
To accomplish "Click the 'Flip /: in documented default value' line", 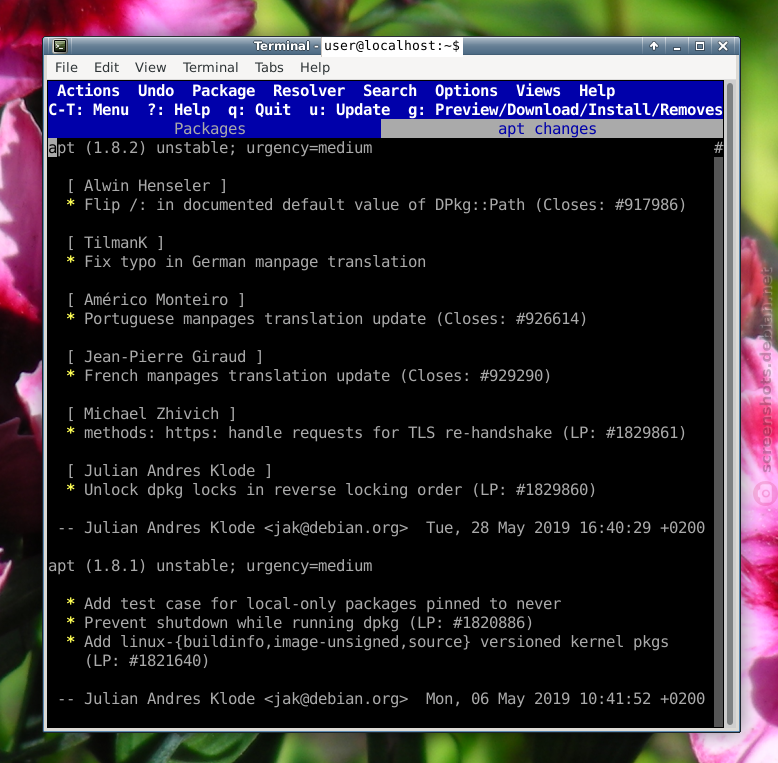I will coord(376,205).
